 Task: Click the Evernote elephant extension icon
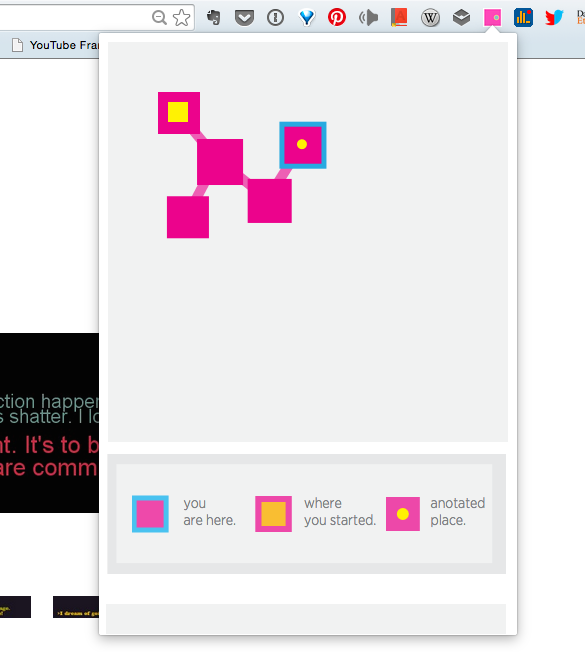click(214, 17)
